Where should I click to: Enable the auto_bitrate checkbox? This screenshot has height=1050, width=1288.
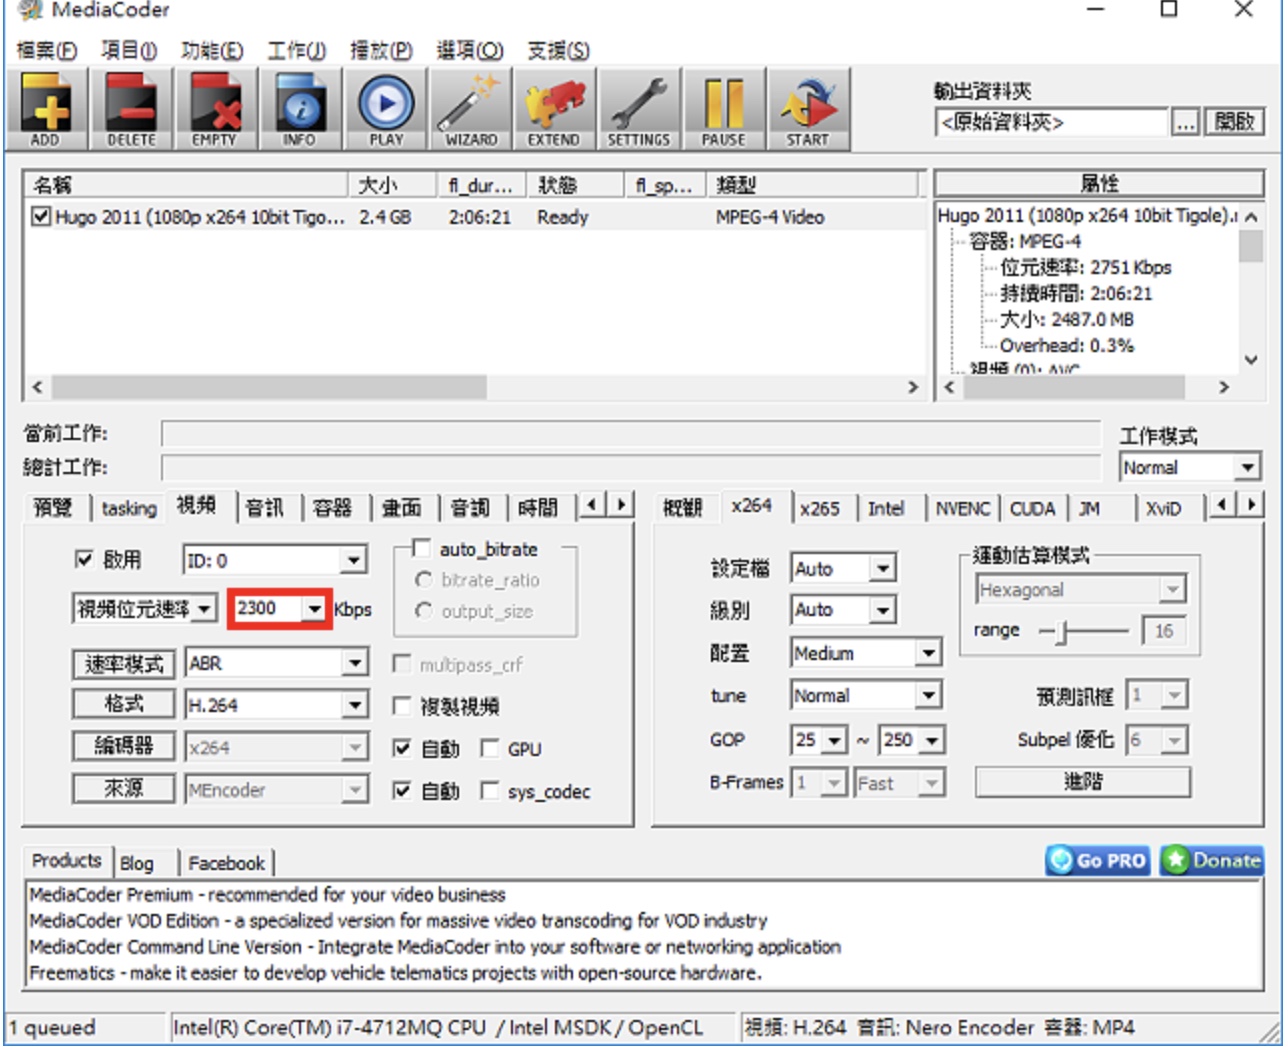point(422,548)
